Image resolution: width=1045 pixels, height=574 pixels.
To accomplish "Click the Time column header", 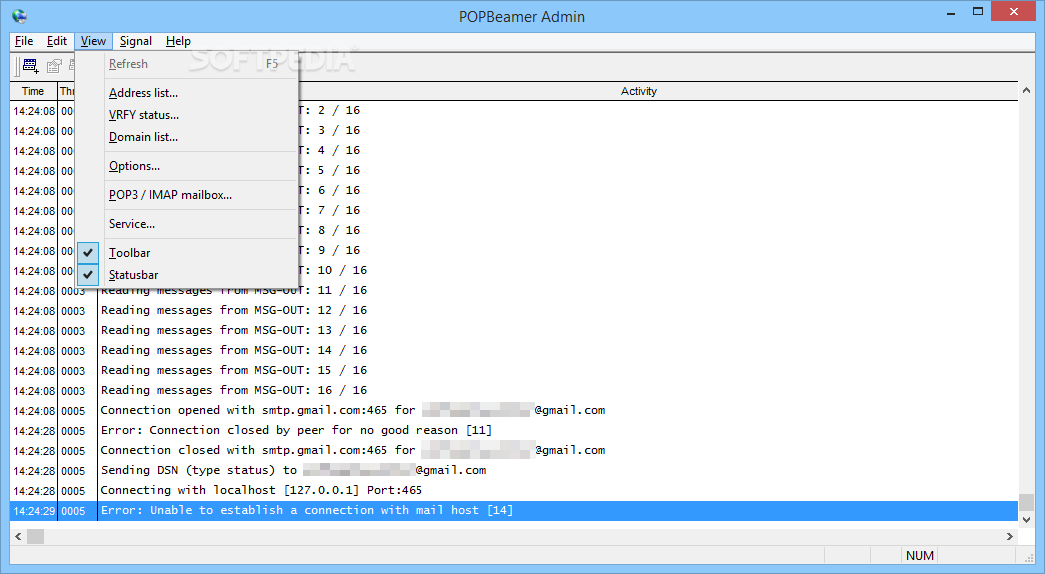I will [x=33, y=91].
